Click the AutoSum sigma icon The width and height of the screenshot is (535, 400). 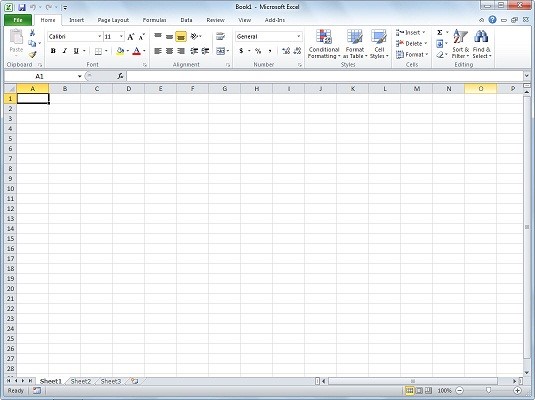click(440, 32)
